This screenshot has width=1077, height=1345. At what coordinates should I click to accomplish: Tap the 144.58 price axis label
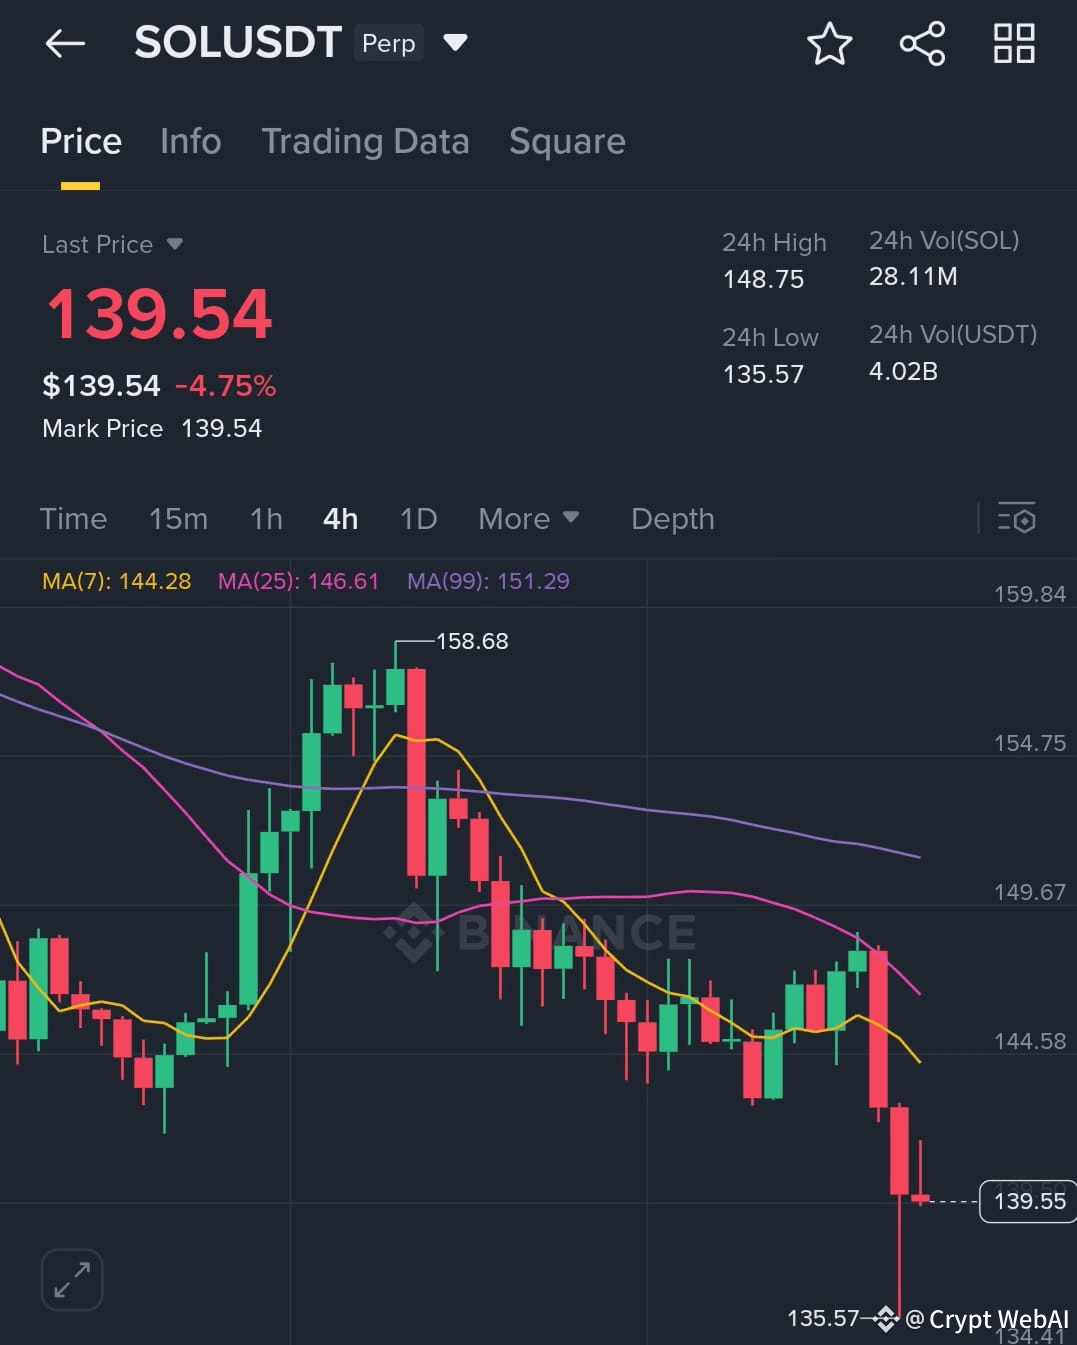[1030, 1041]
